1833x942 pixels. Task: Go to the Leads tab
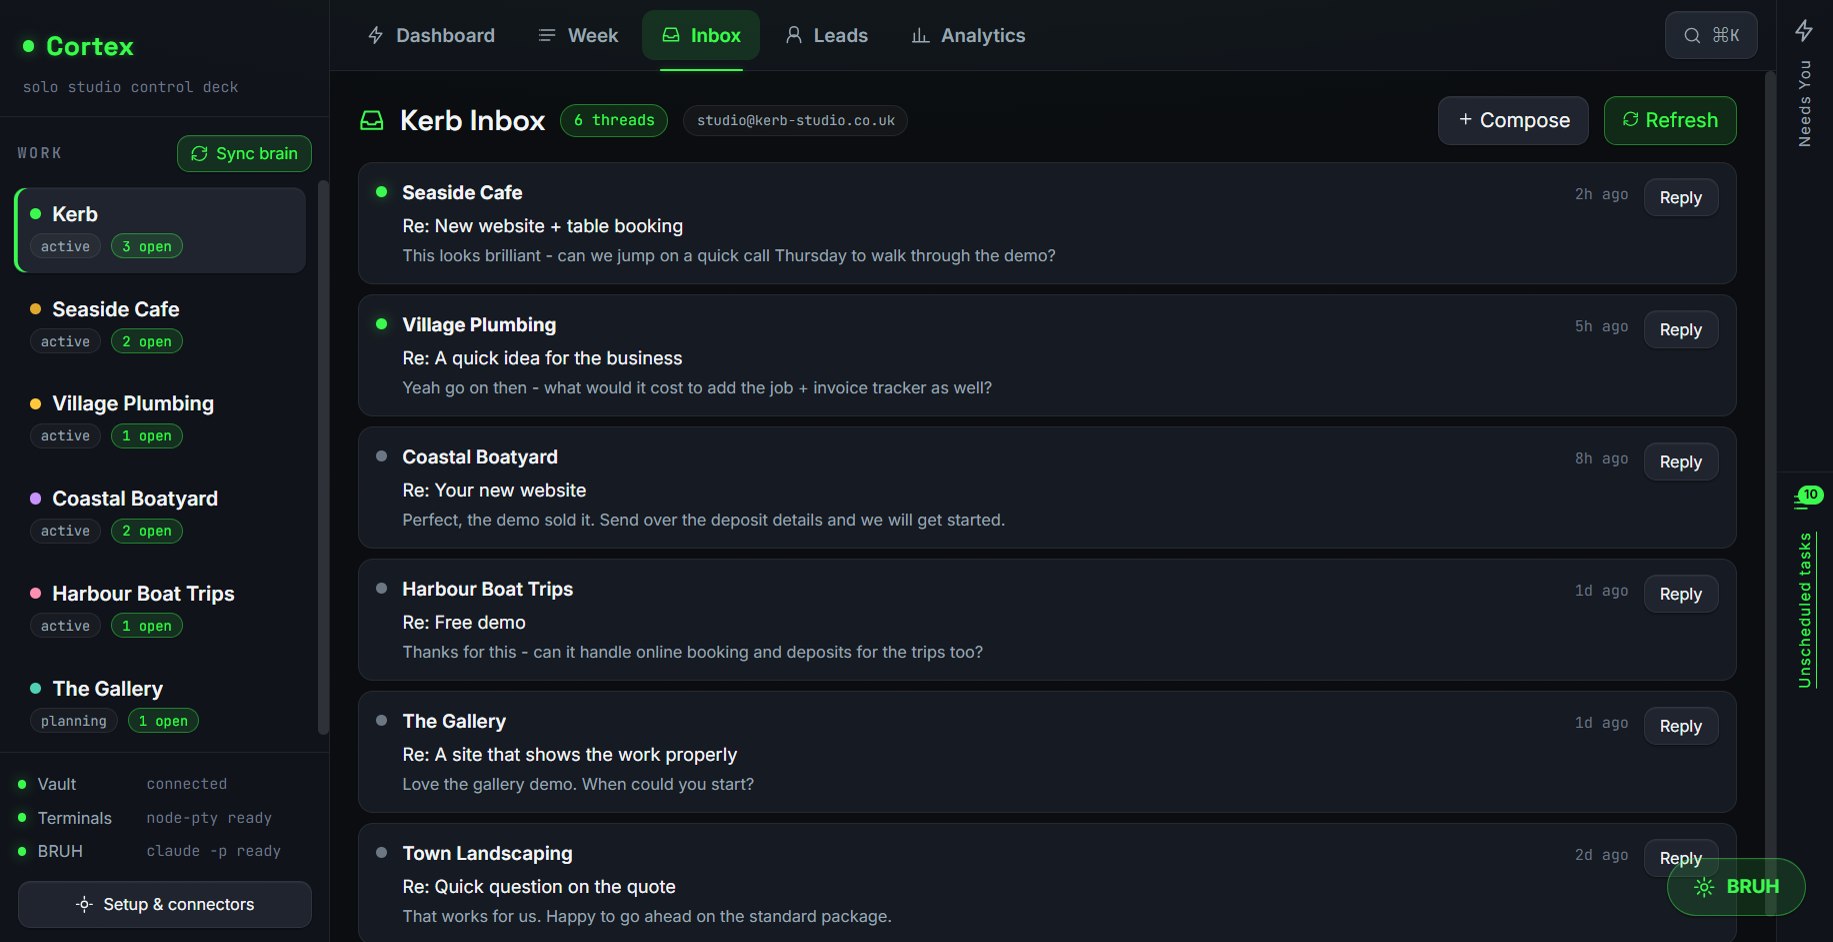coord(826,35)
